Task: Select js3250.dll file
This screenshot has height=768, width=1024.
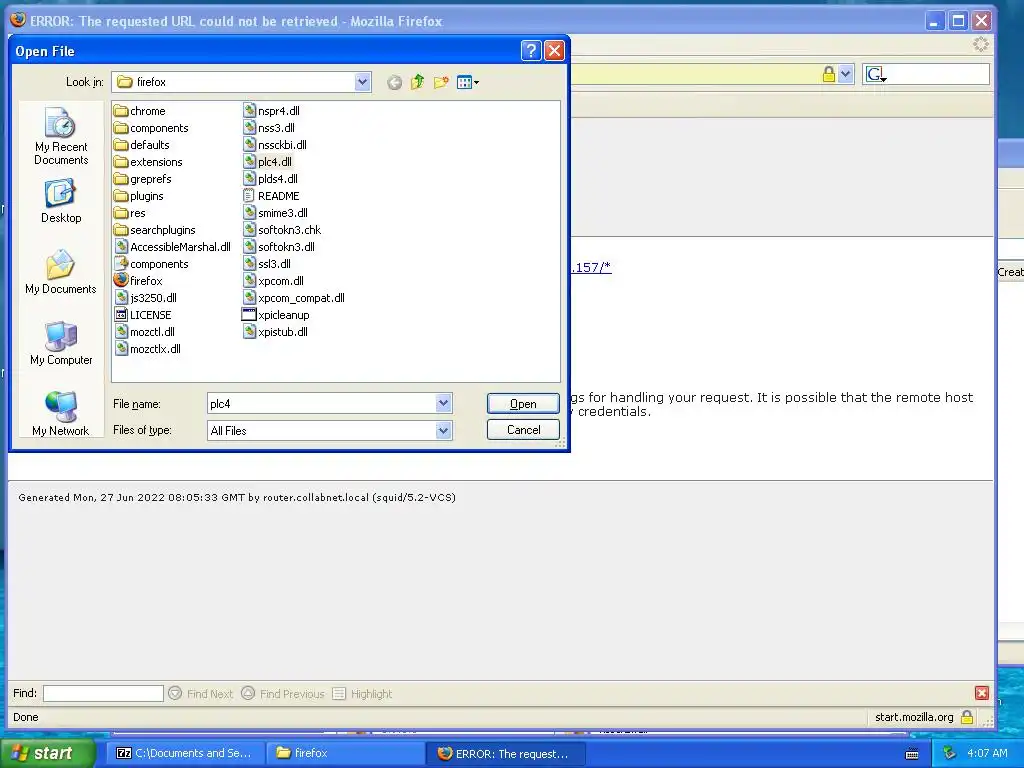Action: [x=146, y=298]
